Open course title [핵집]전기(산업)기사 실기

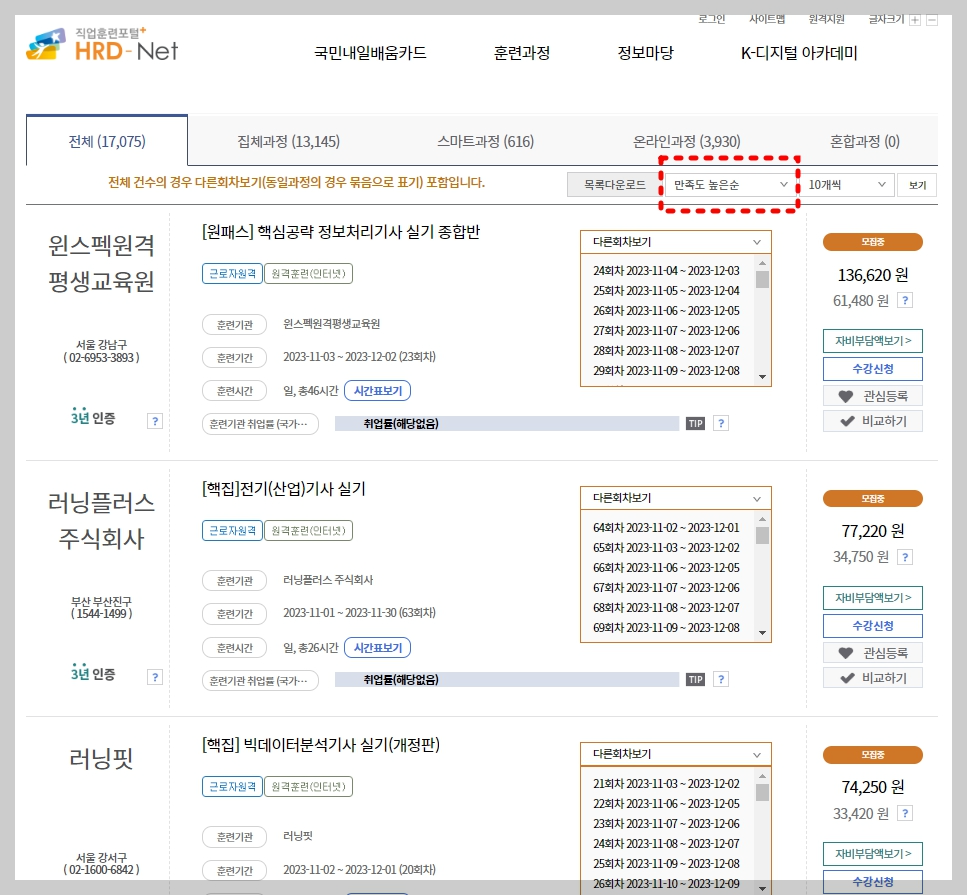click(284, 489)
